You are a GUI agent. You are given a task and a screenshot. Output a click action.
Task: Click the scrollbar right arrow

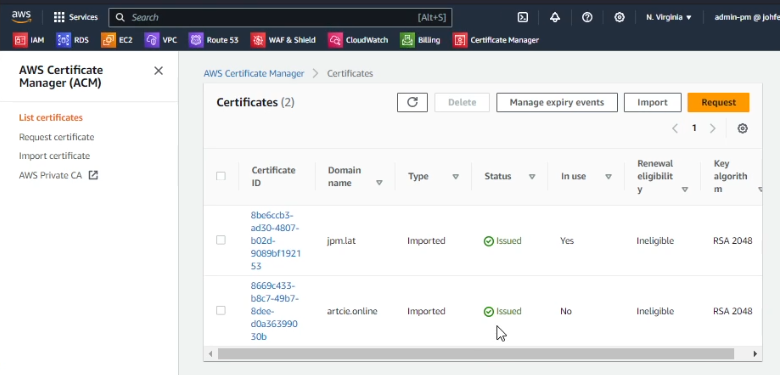[755, 354]
